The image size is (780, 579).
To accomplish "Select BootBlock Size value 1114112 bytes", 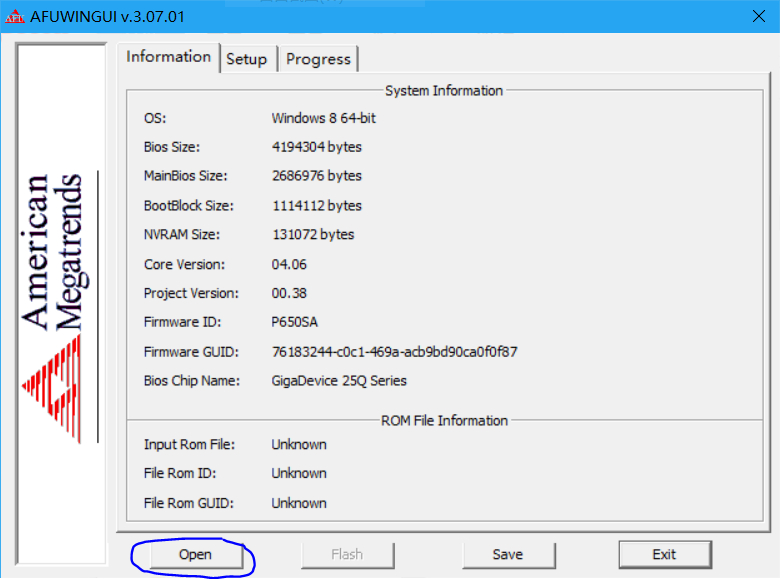I will (317, 206).
